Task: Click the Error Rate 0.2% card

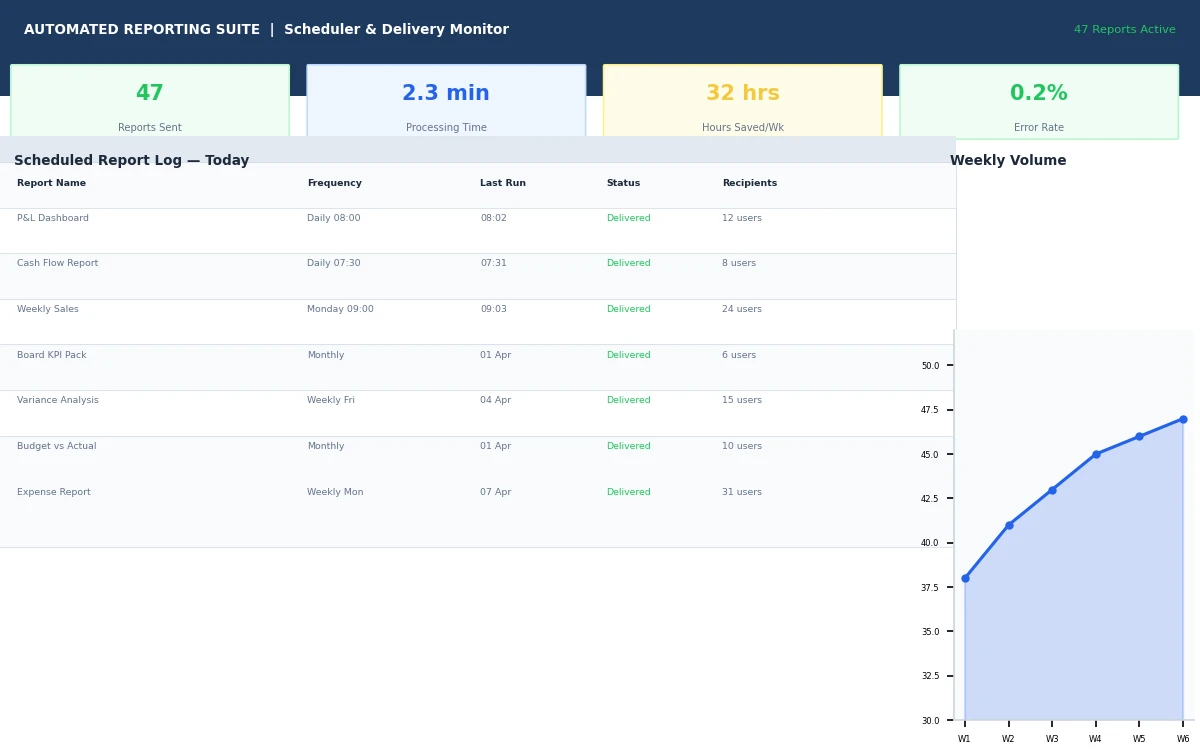Action: click(1039, 102)
